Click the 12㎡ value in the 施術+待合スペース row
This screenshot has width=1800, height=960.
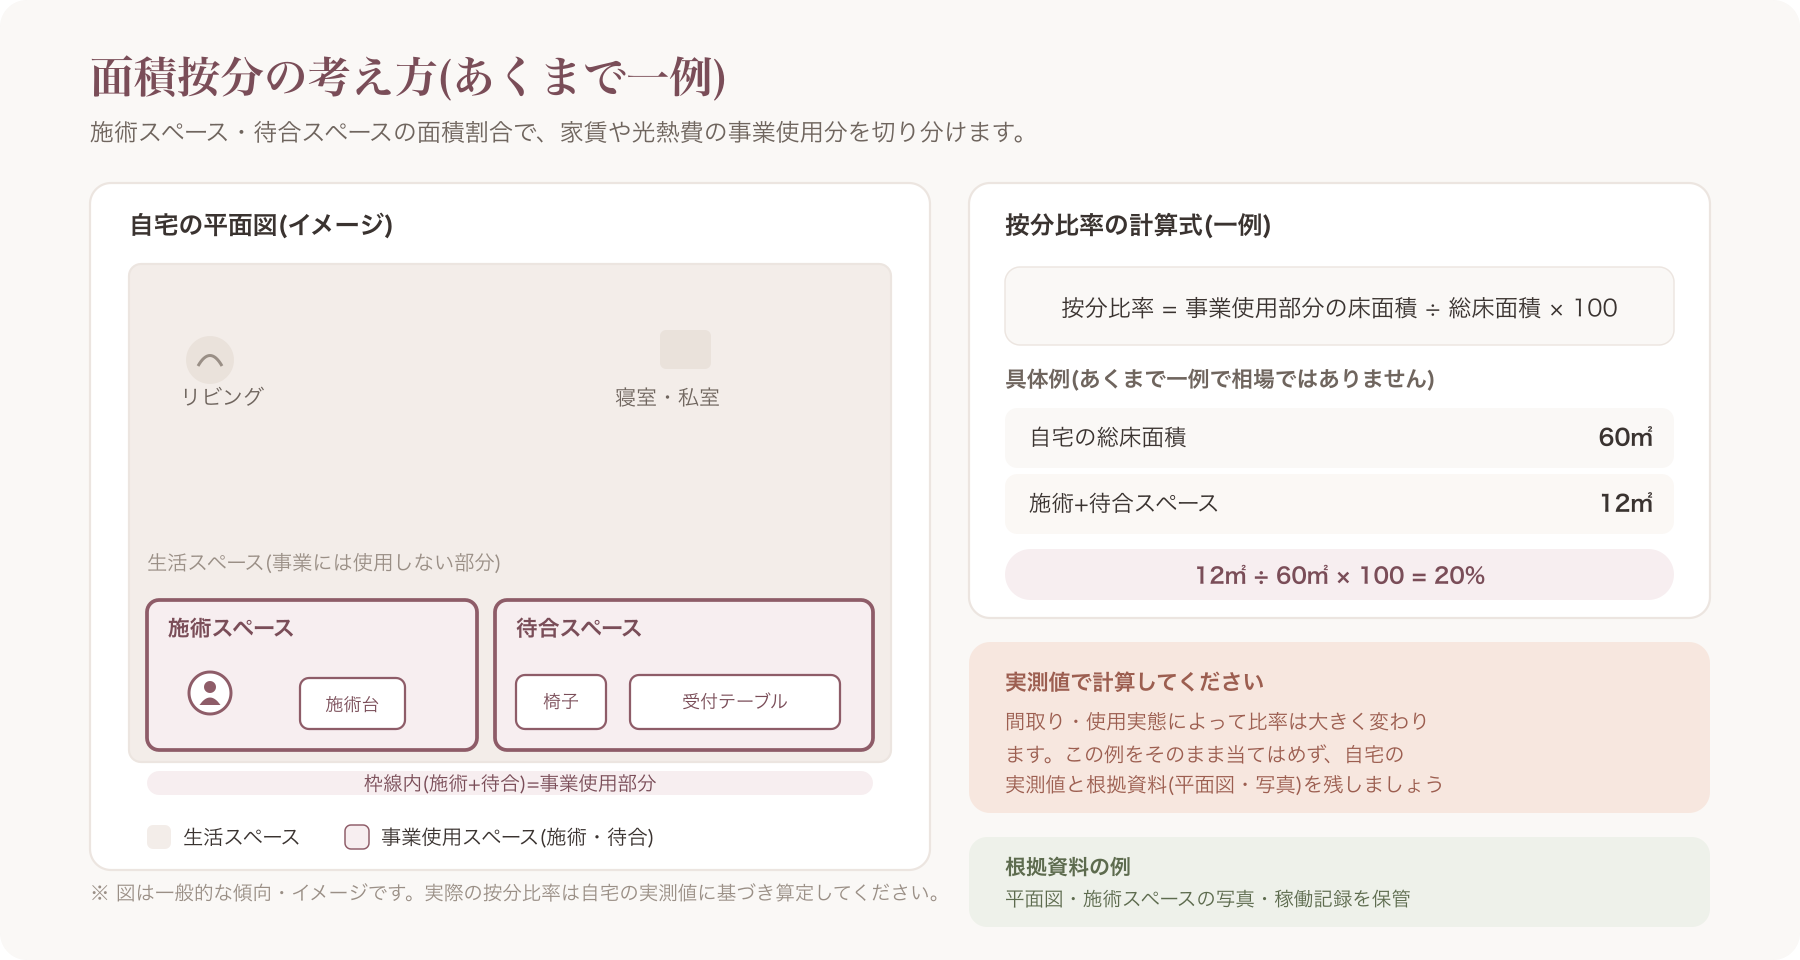[1626, 503]
